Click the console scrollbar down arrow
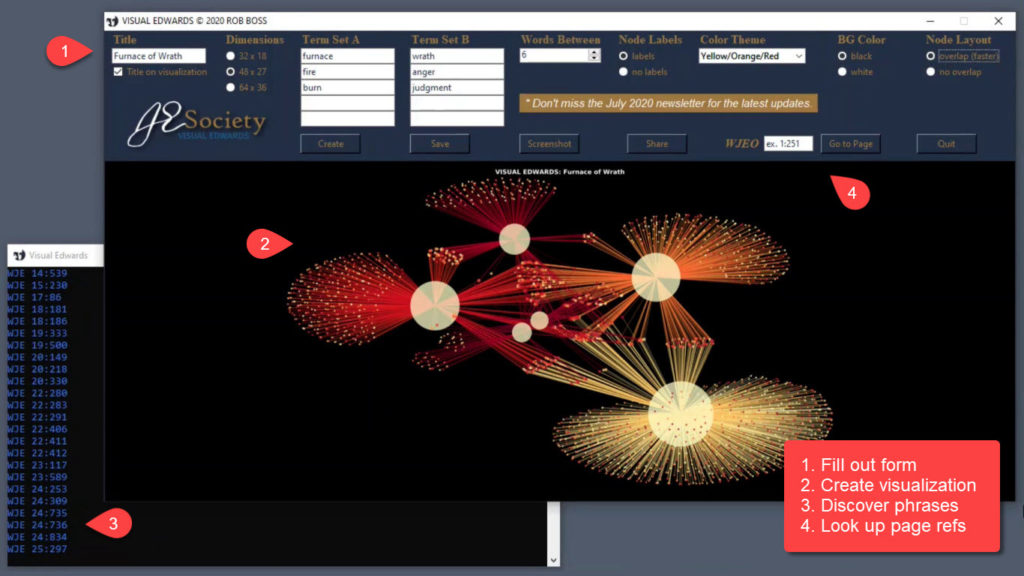Viewport: 1024px width, 576px height. click(x=554, y=560)
